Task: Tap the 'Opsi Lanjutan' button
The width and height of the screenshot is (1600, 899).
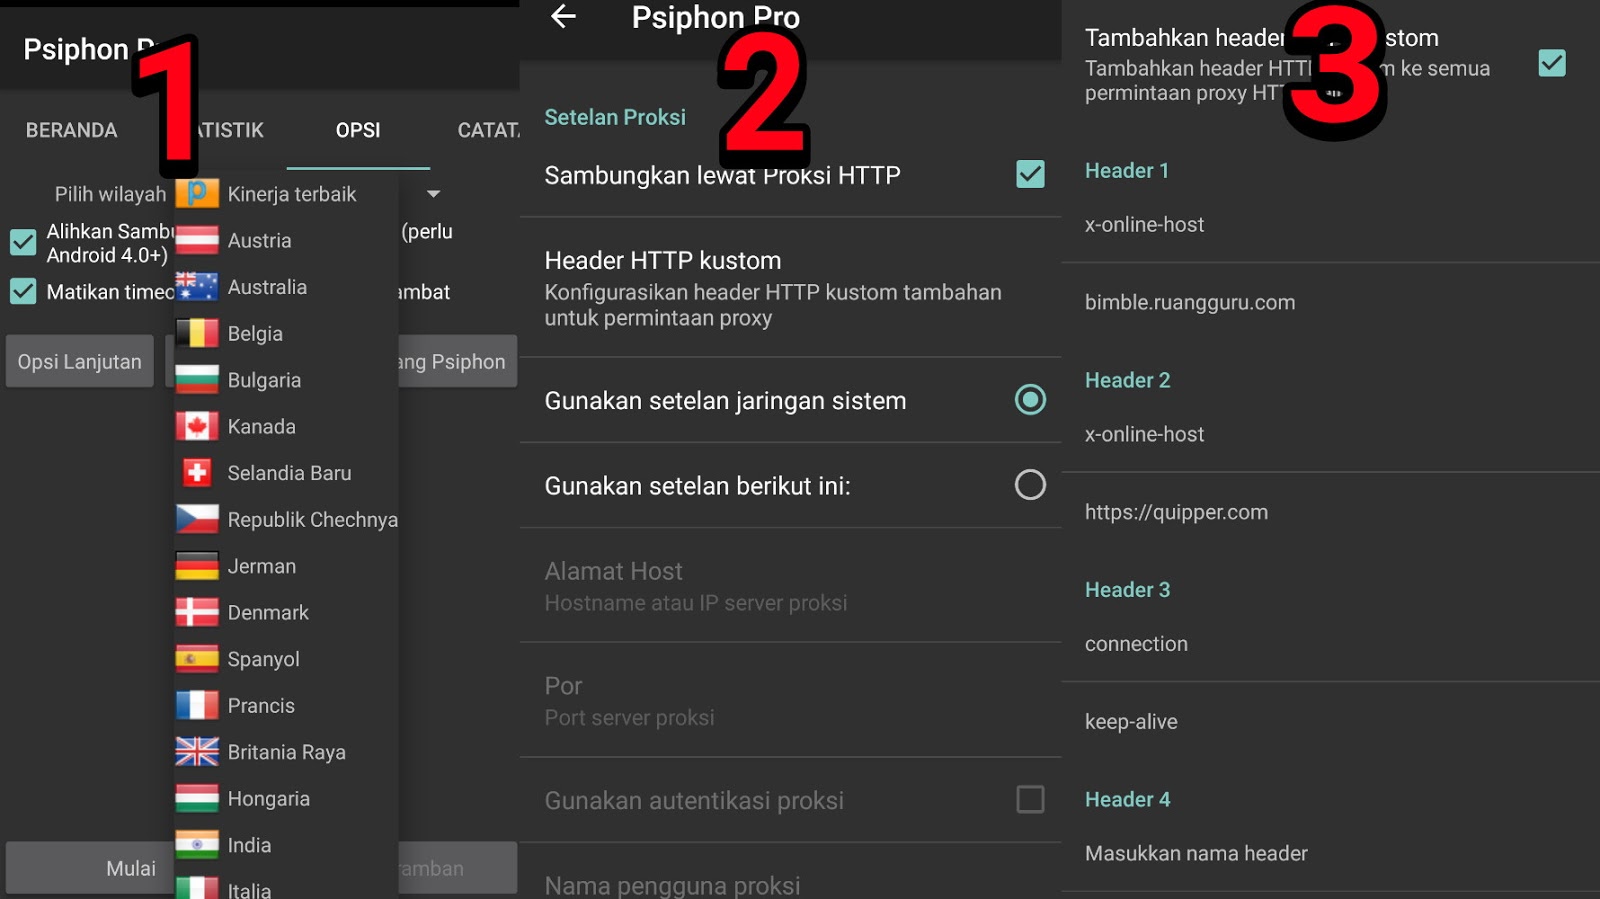Action: 80,361
